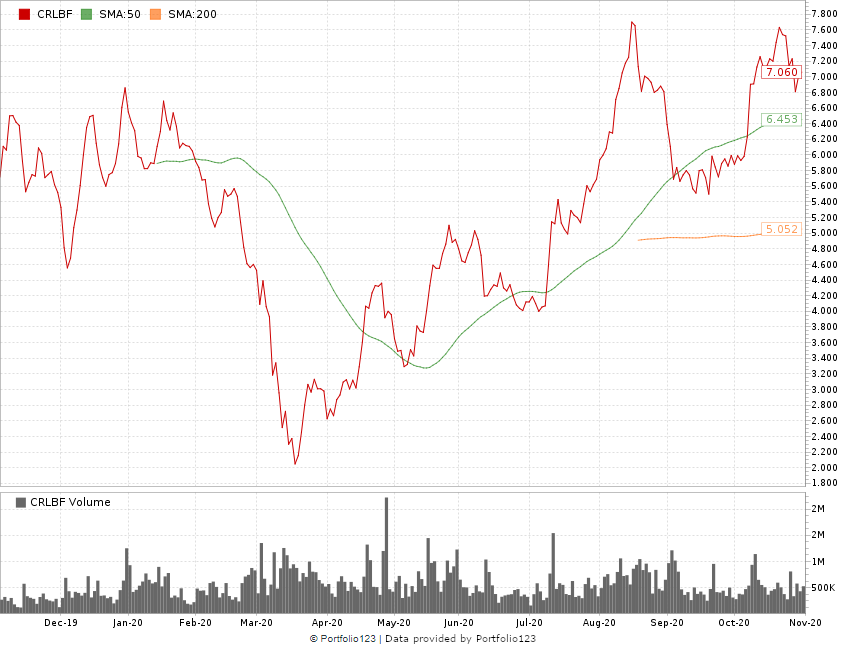Click the Jun-20 date axis label

[x=459, y=623]
